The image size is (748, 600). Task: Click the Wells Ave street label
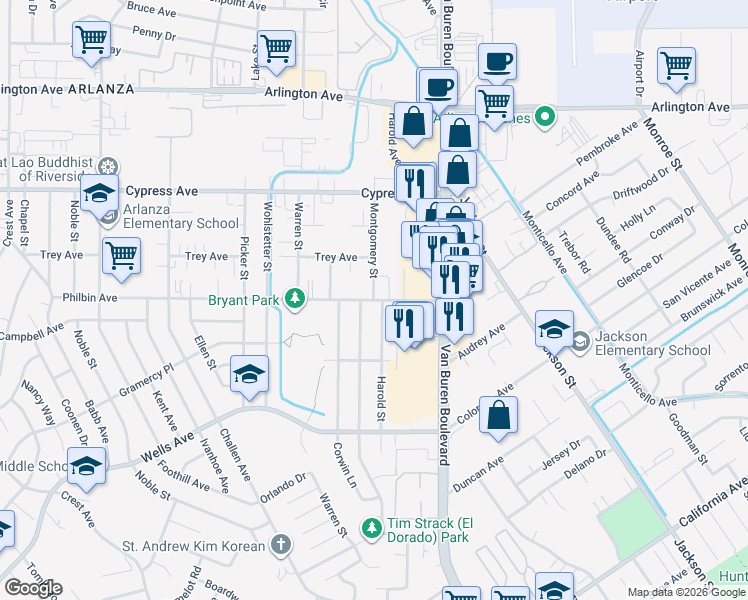click(x=167, y=447)
